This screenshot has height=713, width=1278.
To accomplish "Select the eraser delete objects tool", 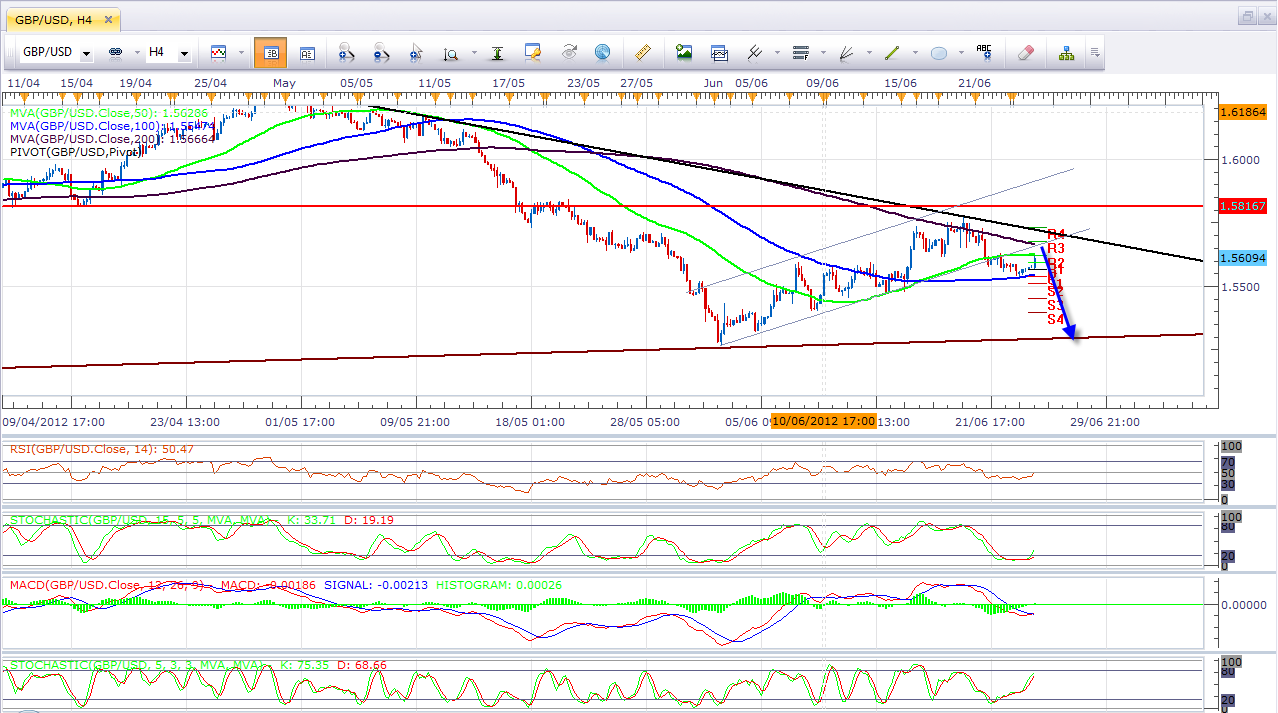I will (x=1025, y=52).
